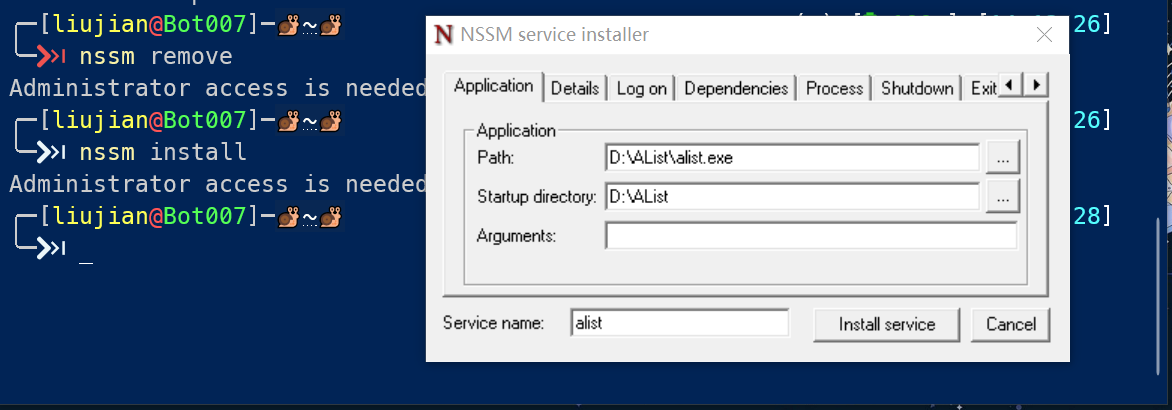Open the Dependencies tab
The width and height of the screenshot is (1172, 410).
click(736, 89)
